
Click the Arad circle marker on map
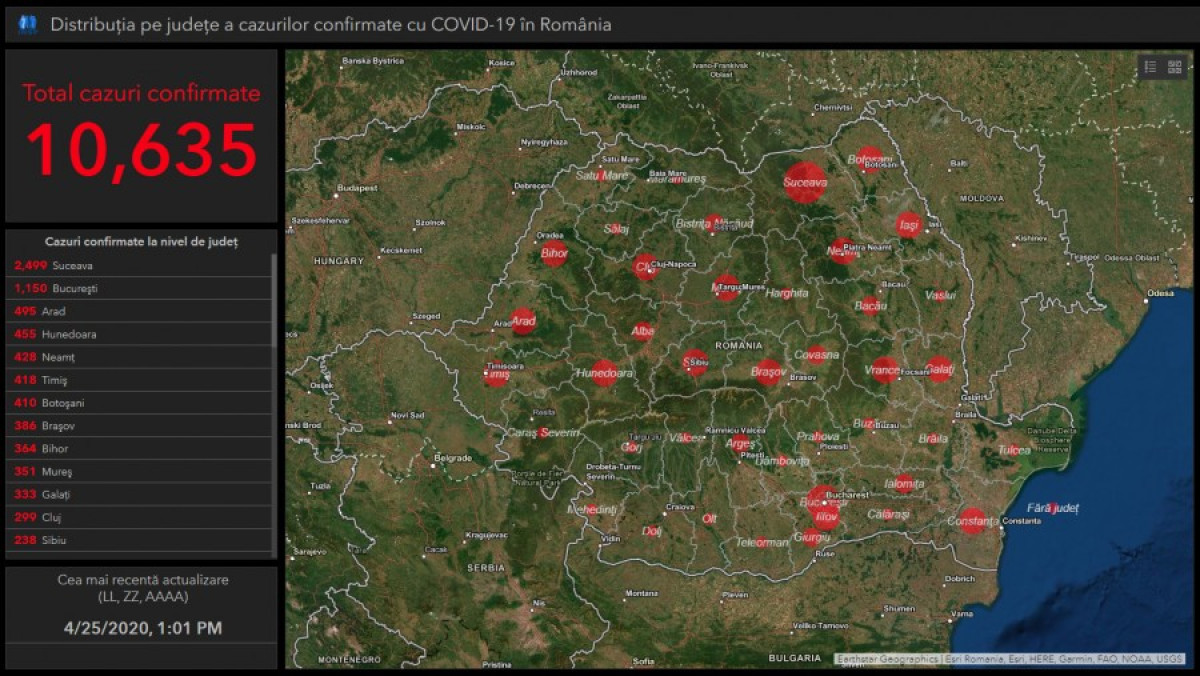523,321
